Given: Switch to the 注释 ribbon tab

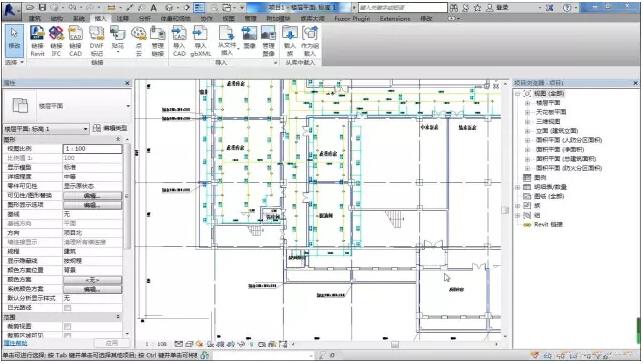Looking at the screenshot, I should click(x=122, y=18).
